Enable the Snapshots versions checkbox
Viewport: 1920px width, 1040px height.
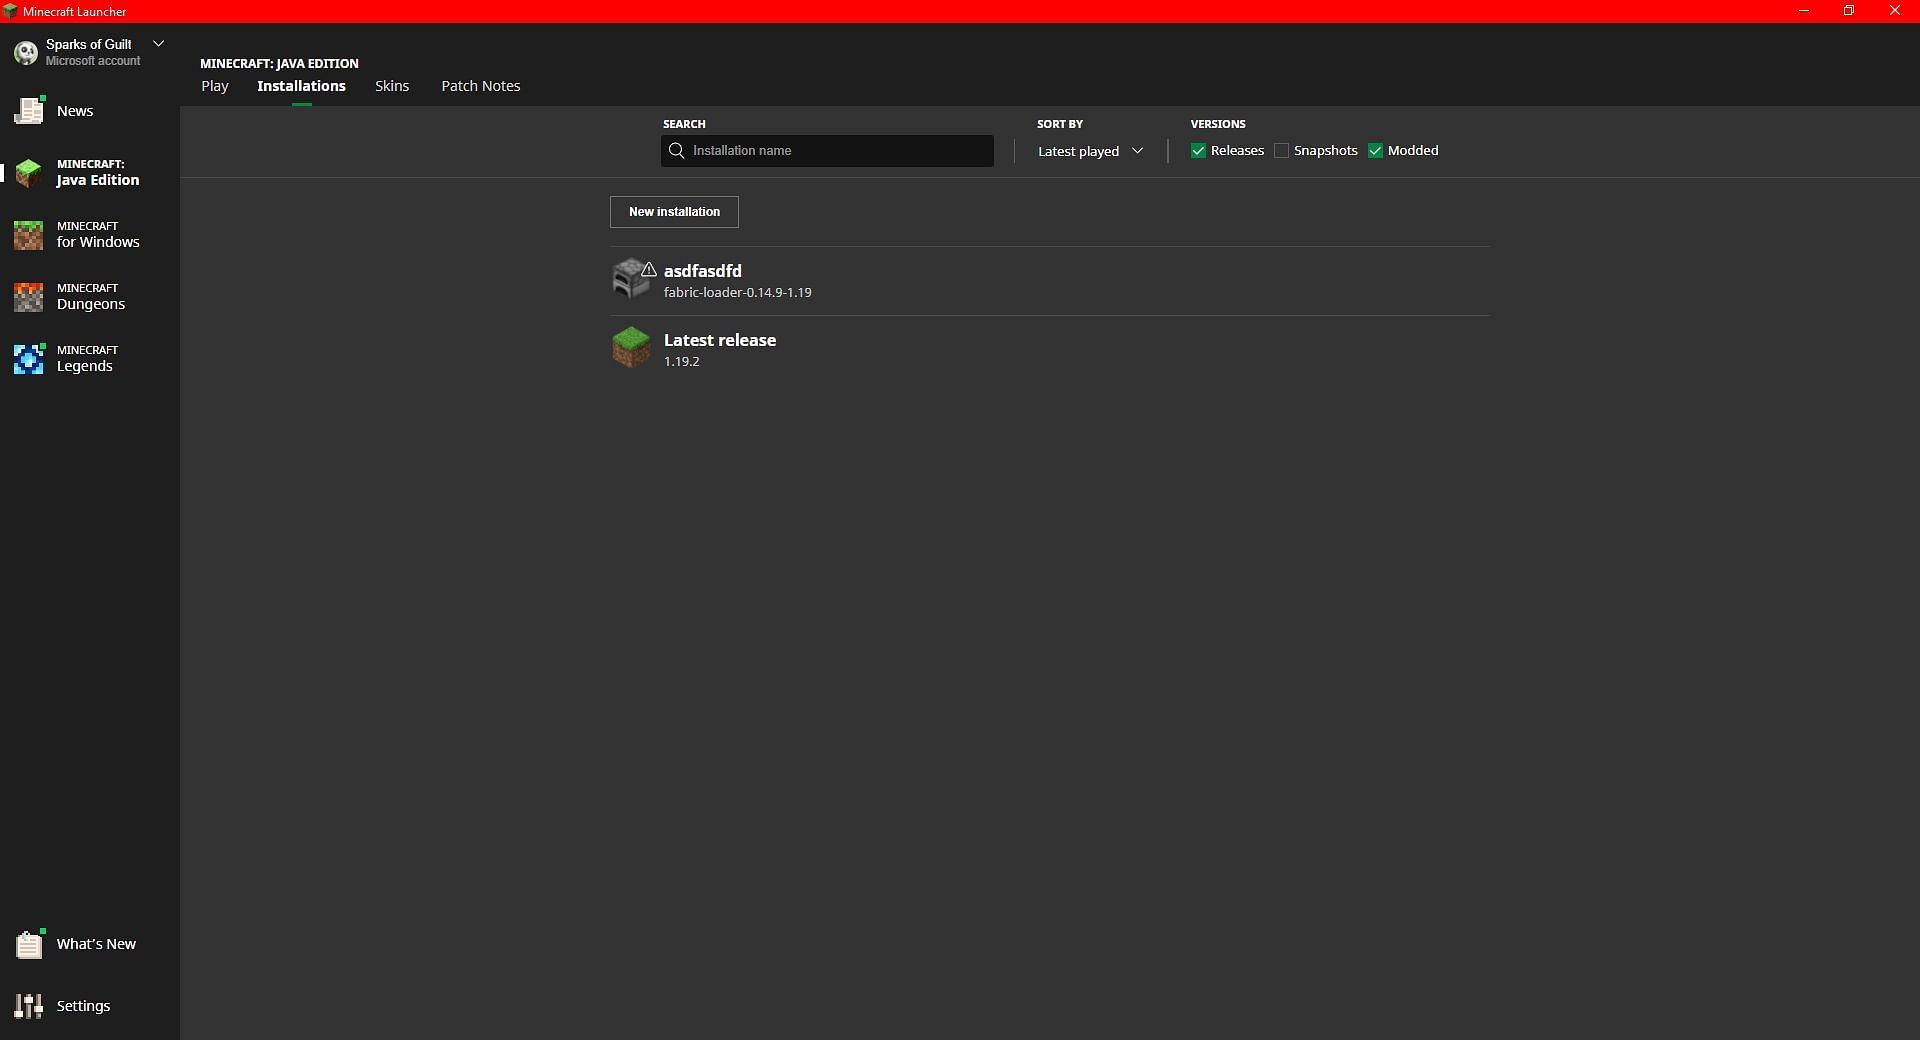[1281, 151]
